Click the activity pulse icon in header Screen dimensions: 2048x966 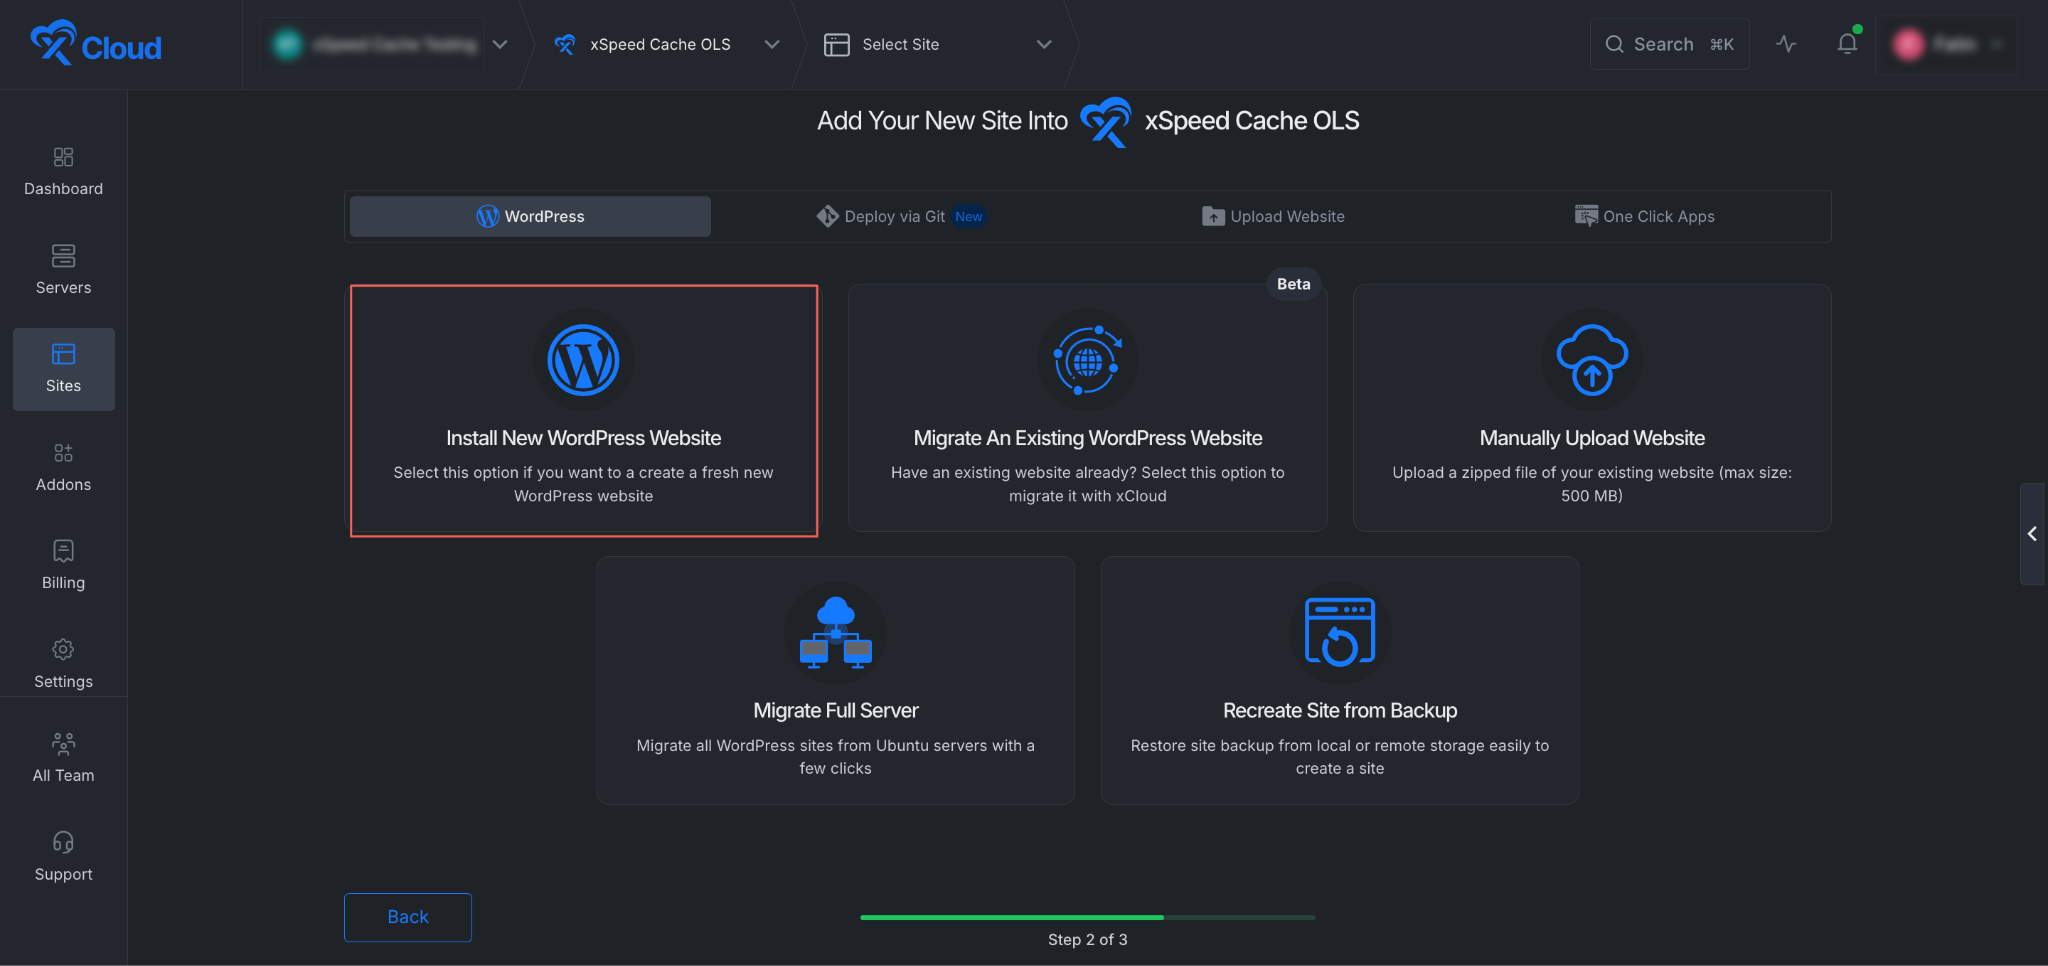coord(1786,44)
